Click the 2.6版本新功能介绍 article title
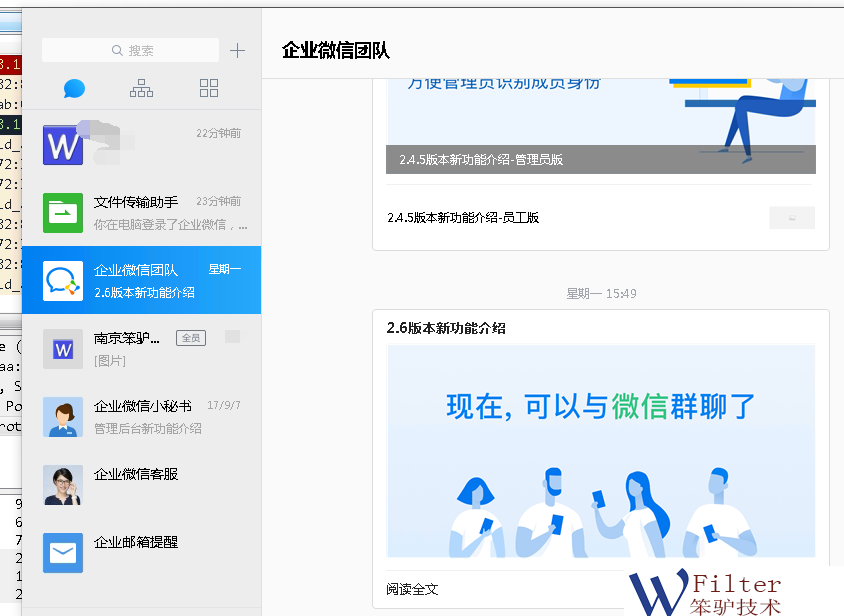 coord(446,328)
